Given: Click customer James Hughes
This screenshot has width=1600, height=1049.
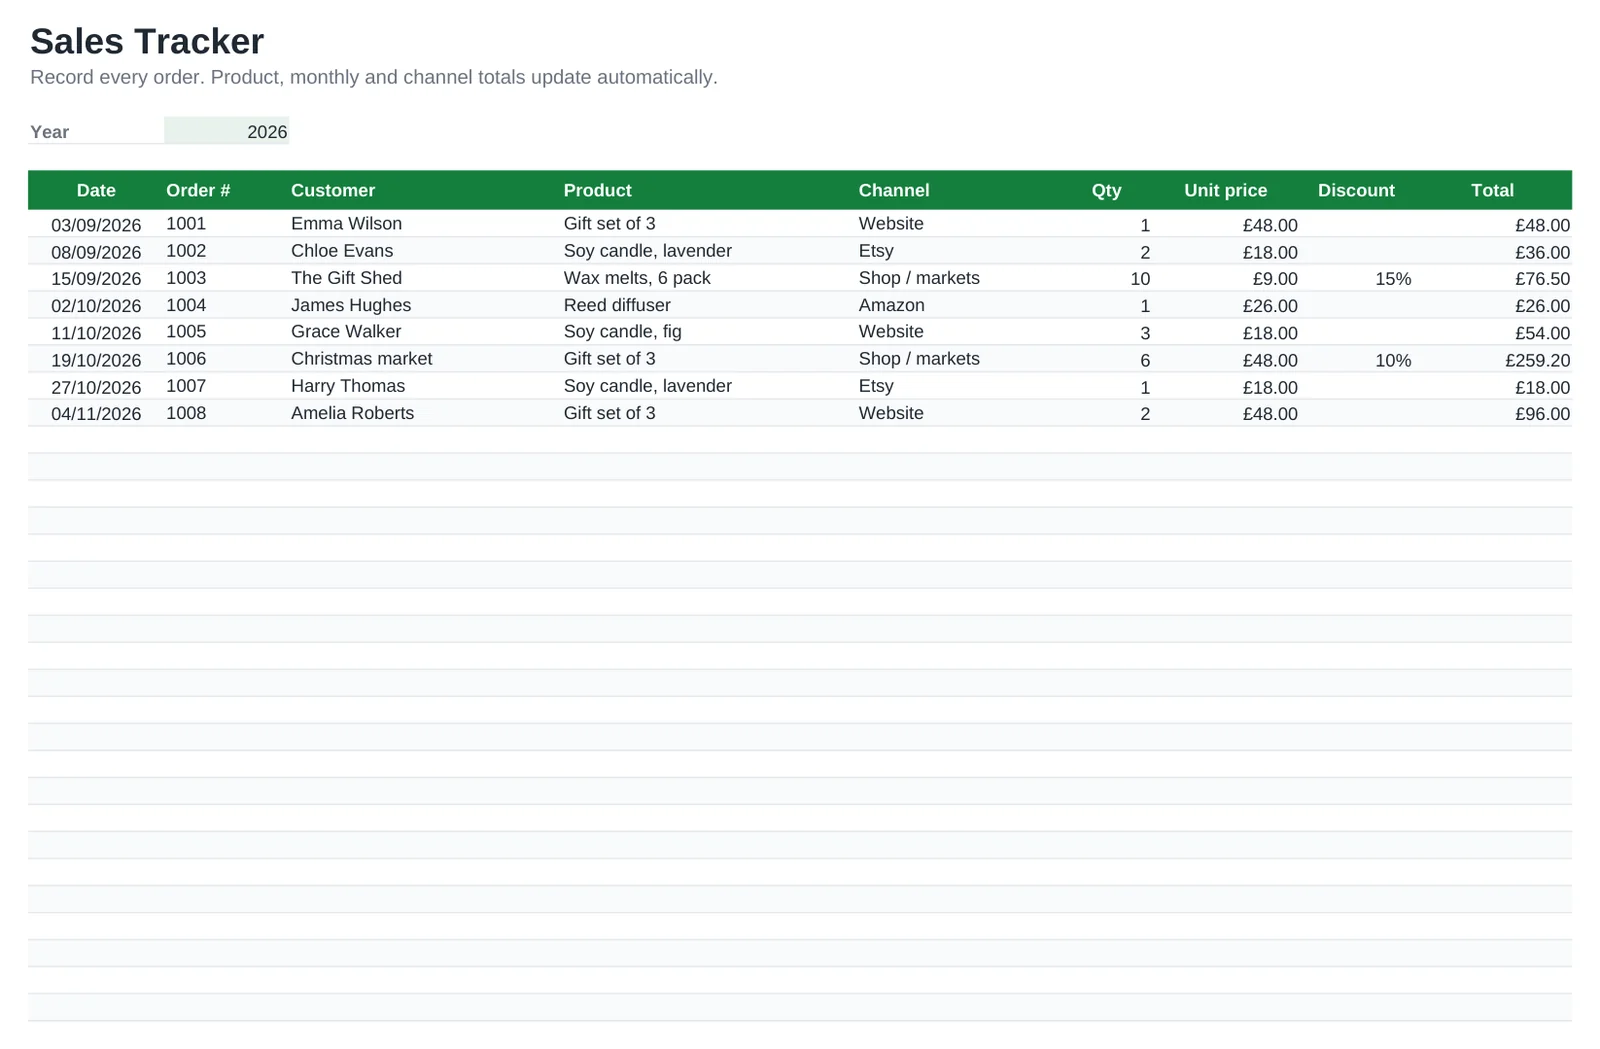Looking at the screenshot, I should pyautogui.click(x=351, y=305).
